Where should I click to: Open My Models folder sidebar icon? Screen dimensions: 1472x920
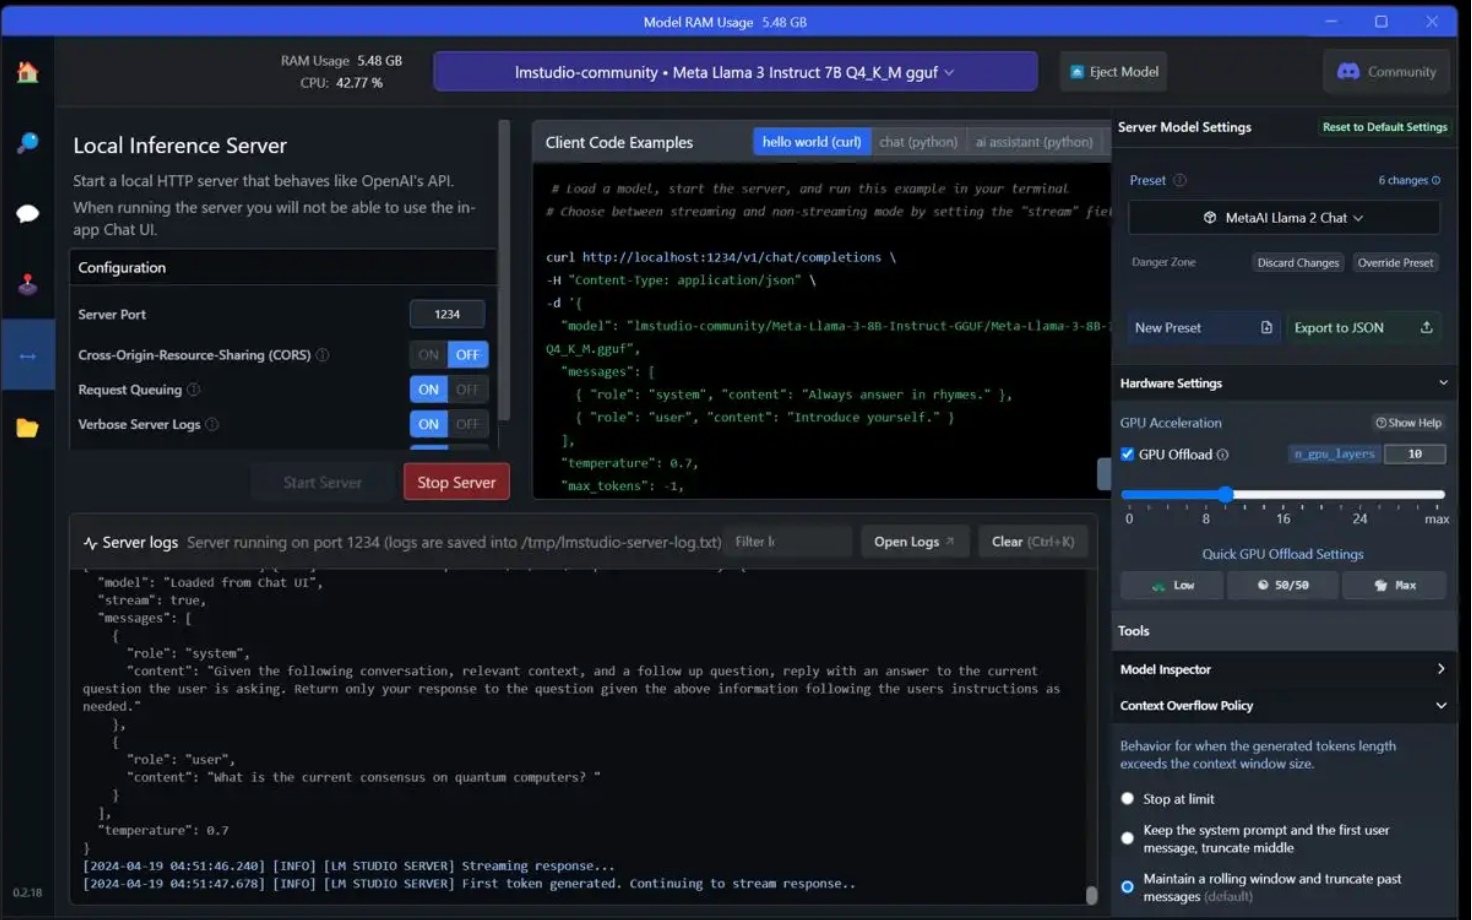tap(28, 428)
